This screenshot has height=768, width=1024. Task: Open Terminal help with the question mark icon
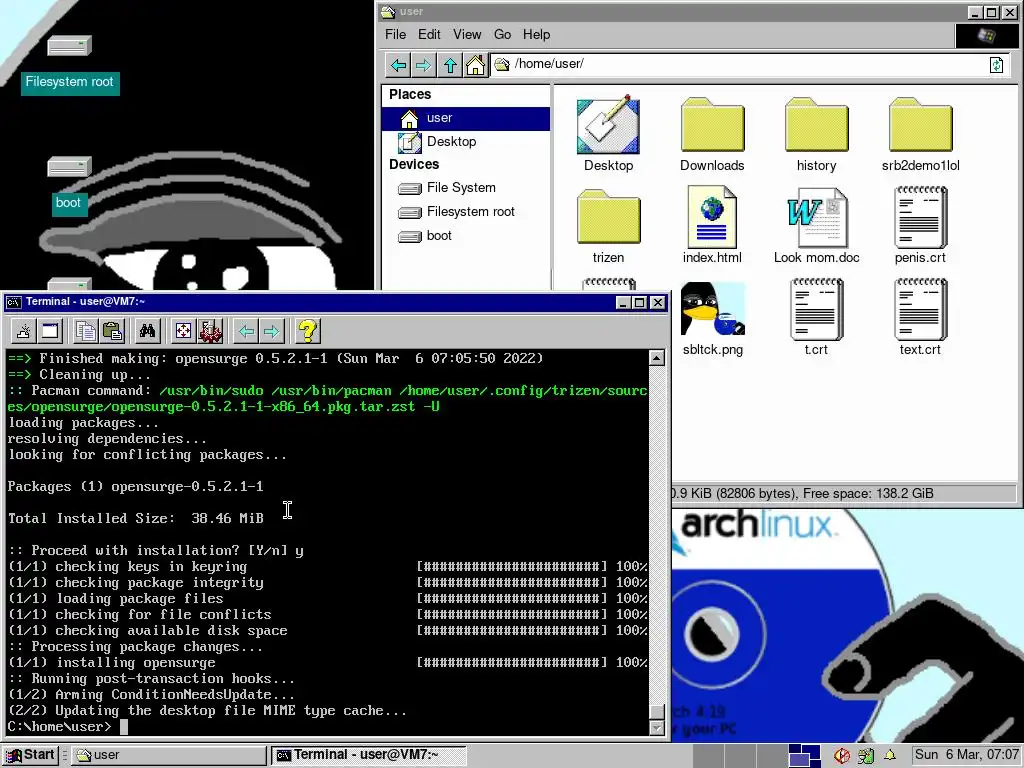308,331
